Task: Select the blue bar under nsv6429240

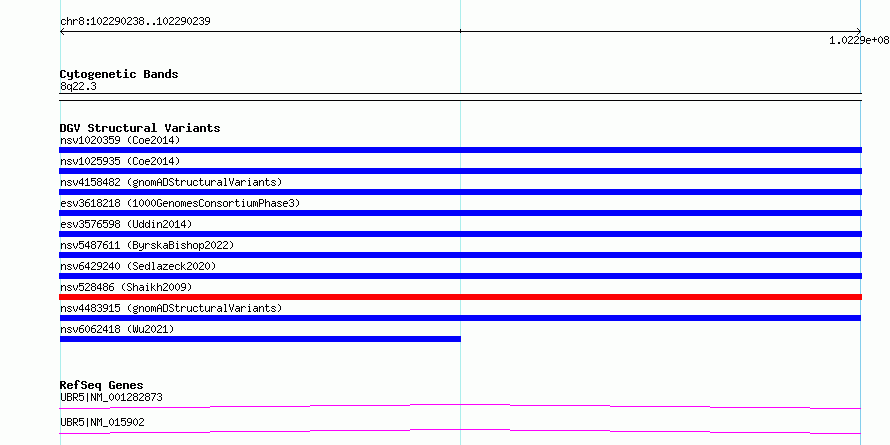Action: (x=460, y=276)
